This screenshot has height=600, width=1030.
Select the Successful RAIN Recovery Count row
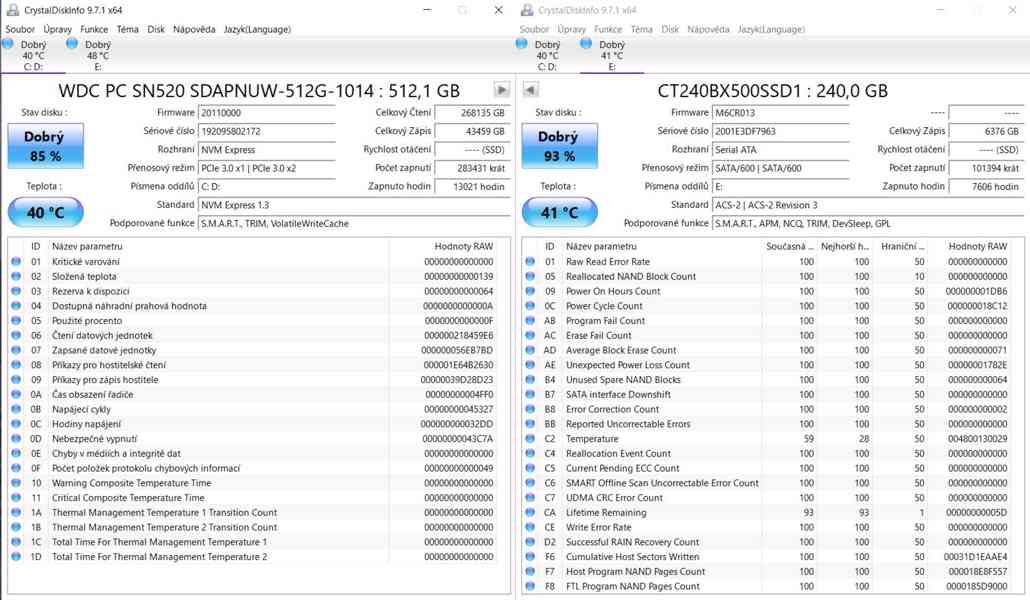767,542
